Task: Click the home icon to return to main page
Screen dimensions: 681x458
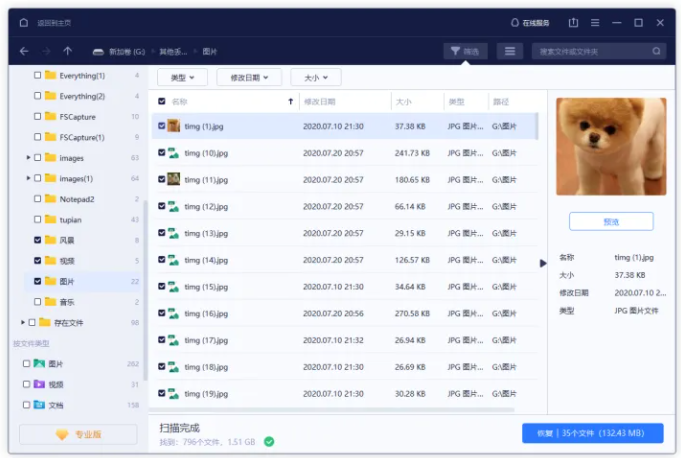Action: pos(24,23)
